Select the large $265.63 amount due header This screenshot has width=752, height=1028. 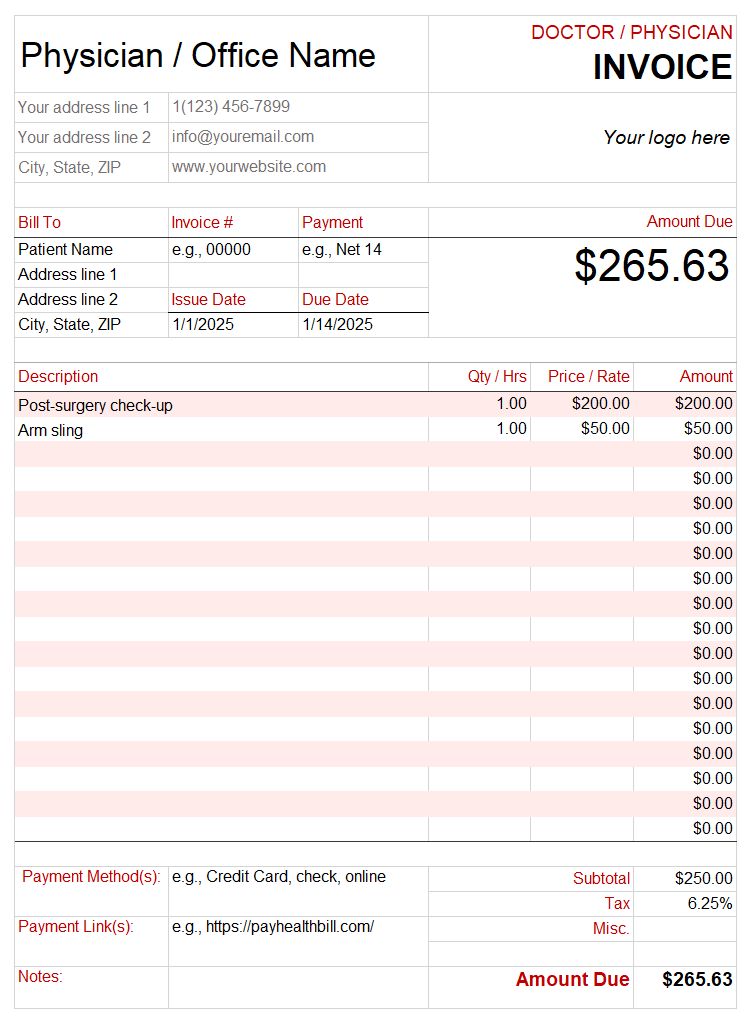(x=652, y=266)
